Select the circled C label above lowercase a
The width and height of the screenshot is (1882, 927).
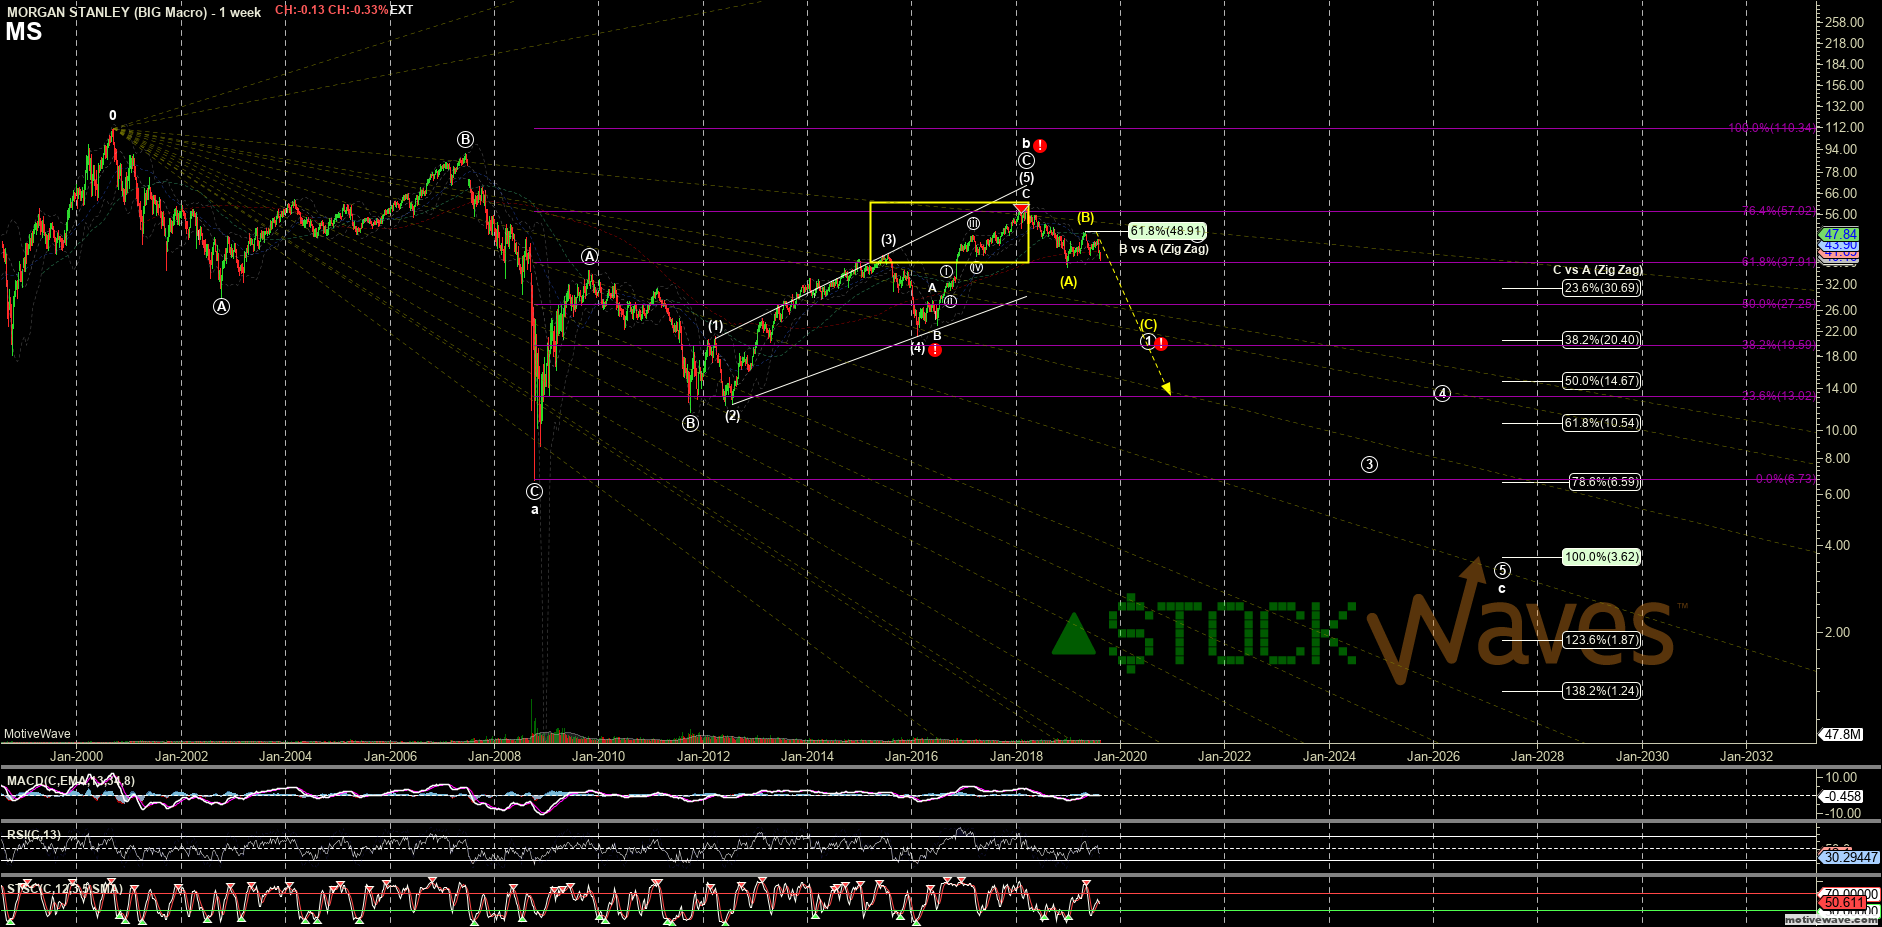tap(534, 491)
